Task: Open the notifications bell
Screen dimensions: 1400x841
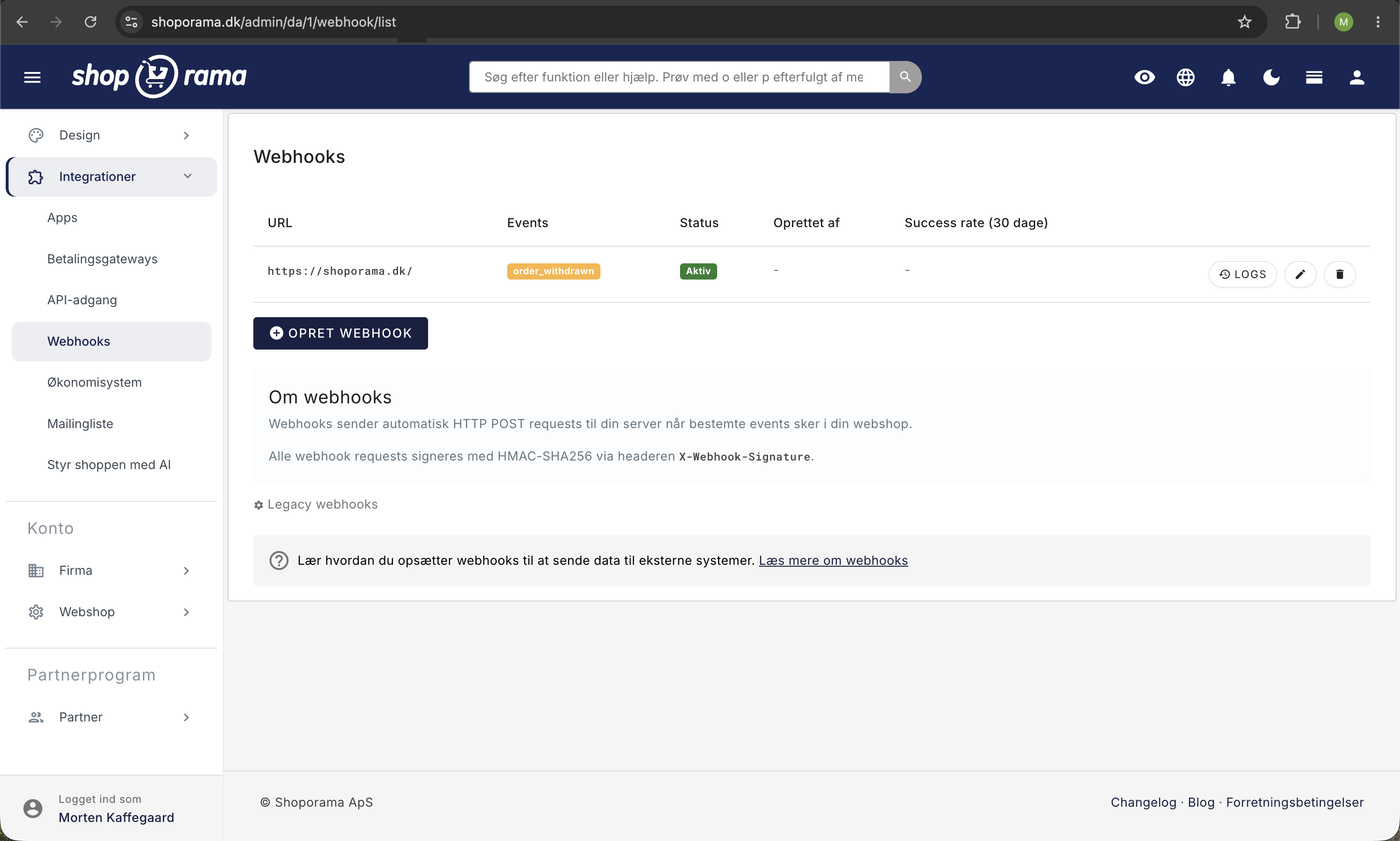Action: pyautogui.click(x=1229, y=77)
